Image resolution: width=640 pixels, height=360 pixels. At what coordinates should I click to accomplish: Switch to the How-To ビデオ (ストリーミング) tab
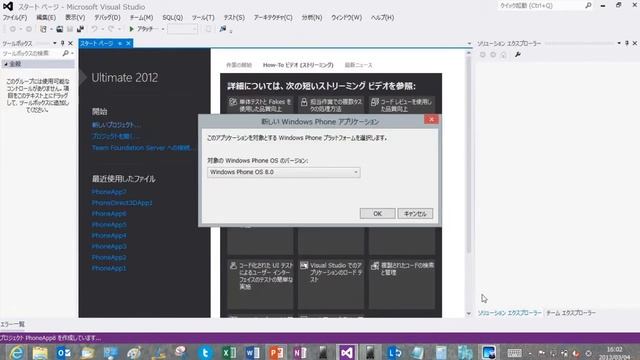[x=298, y=65]
